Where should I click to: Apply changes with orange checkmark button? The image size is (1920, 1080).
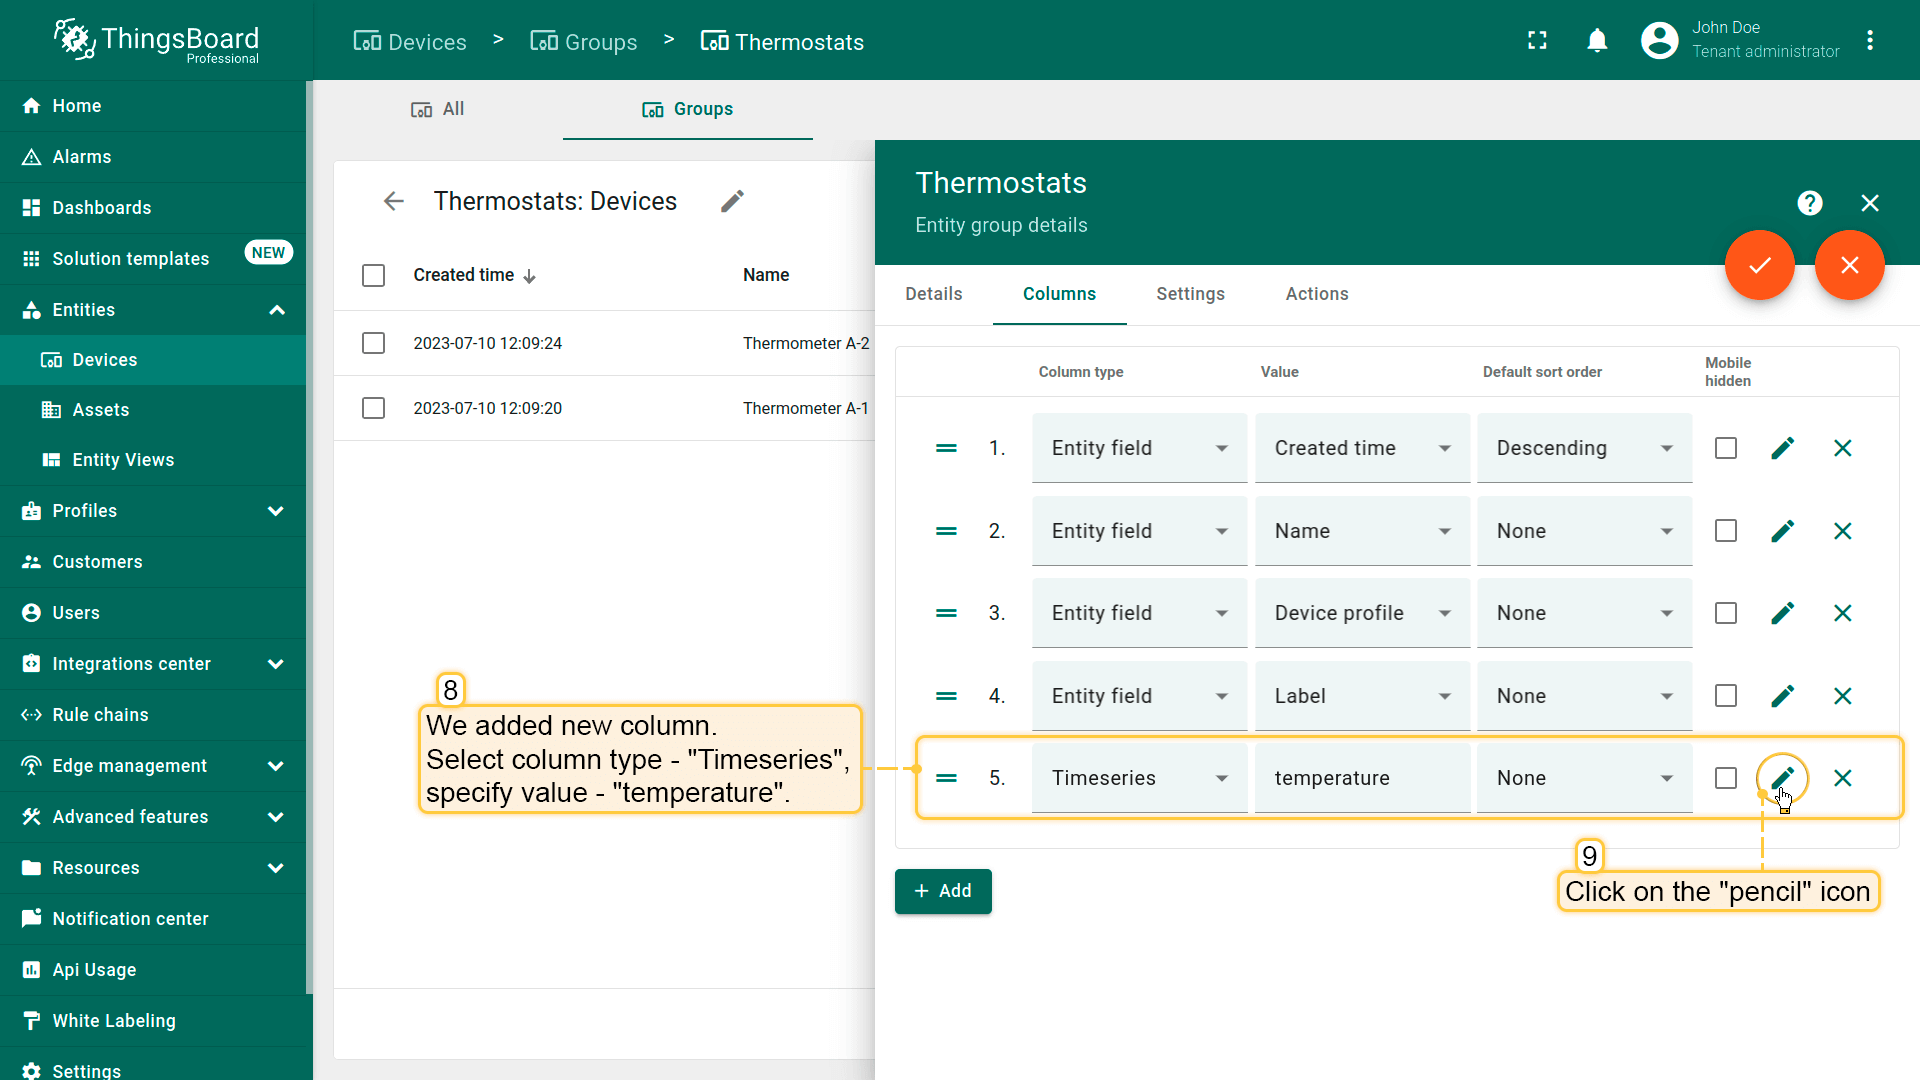(x=1759, y=265)
